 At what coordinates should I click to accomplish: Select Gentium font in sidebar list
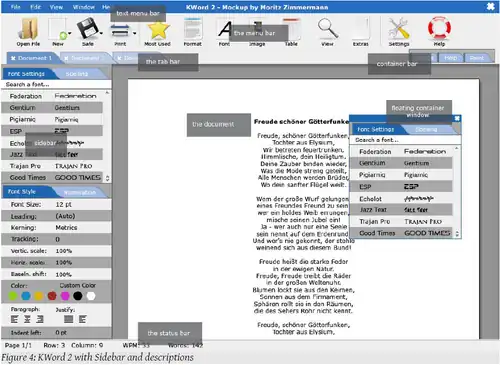52,108
